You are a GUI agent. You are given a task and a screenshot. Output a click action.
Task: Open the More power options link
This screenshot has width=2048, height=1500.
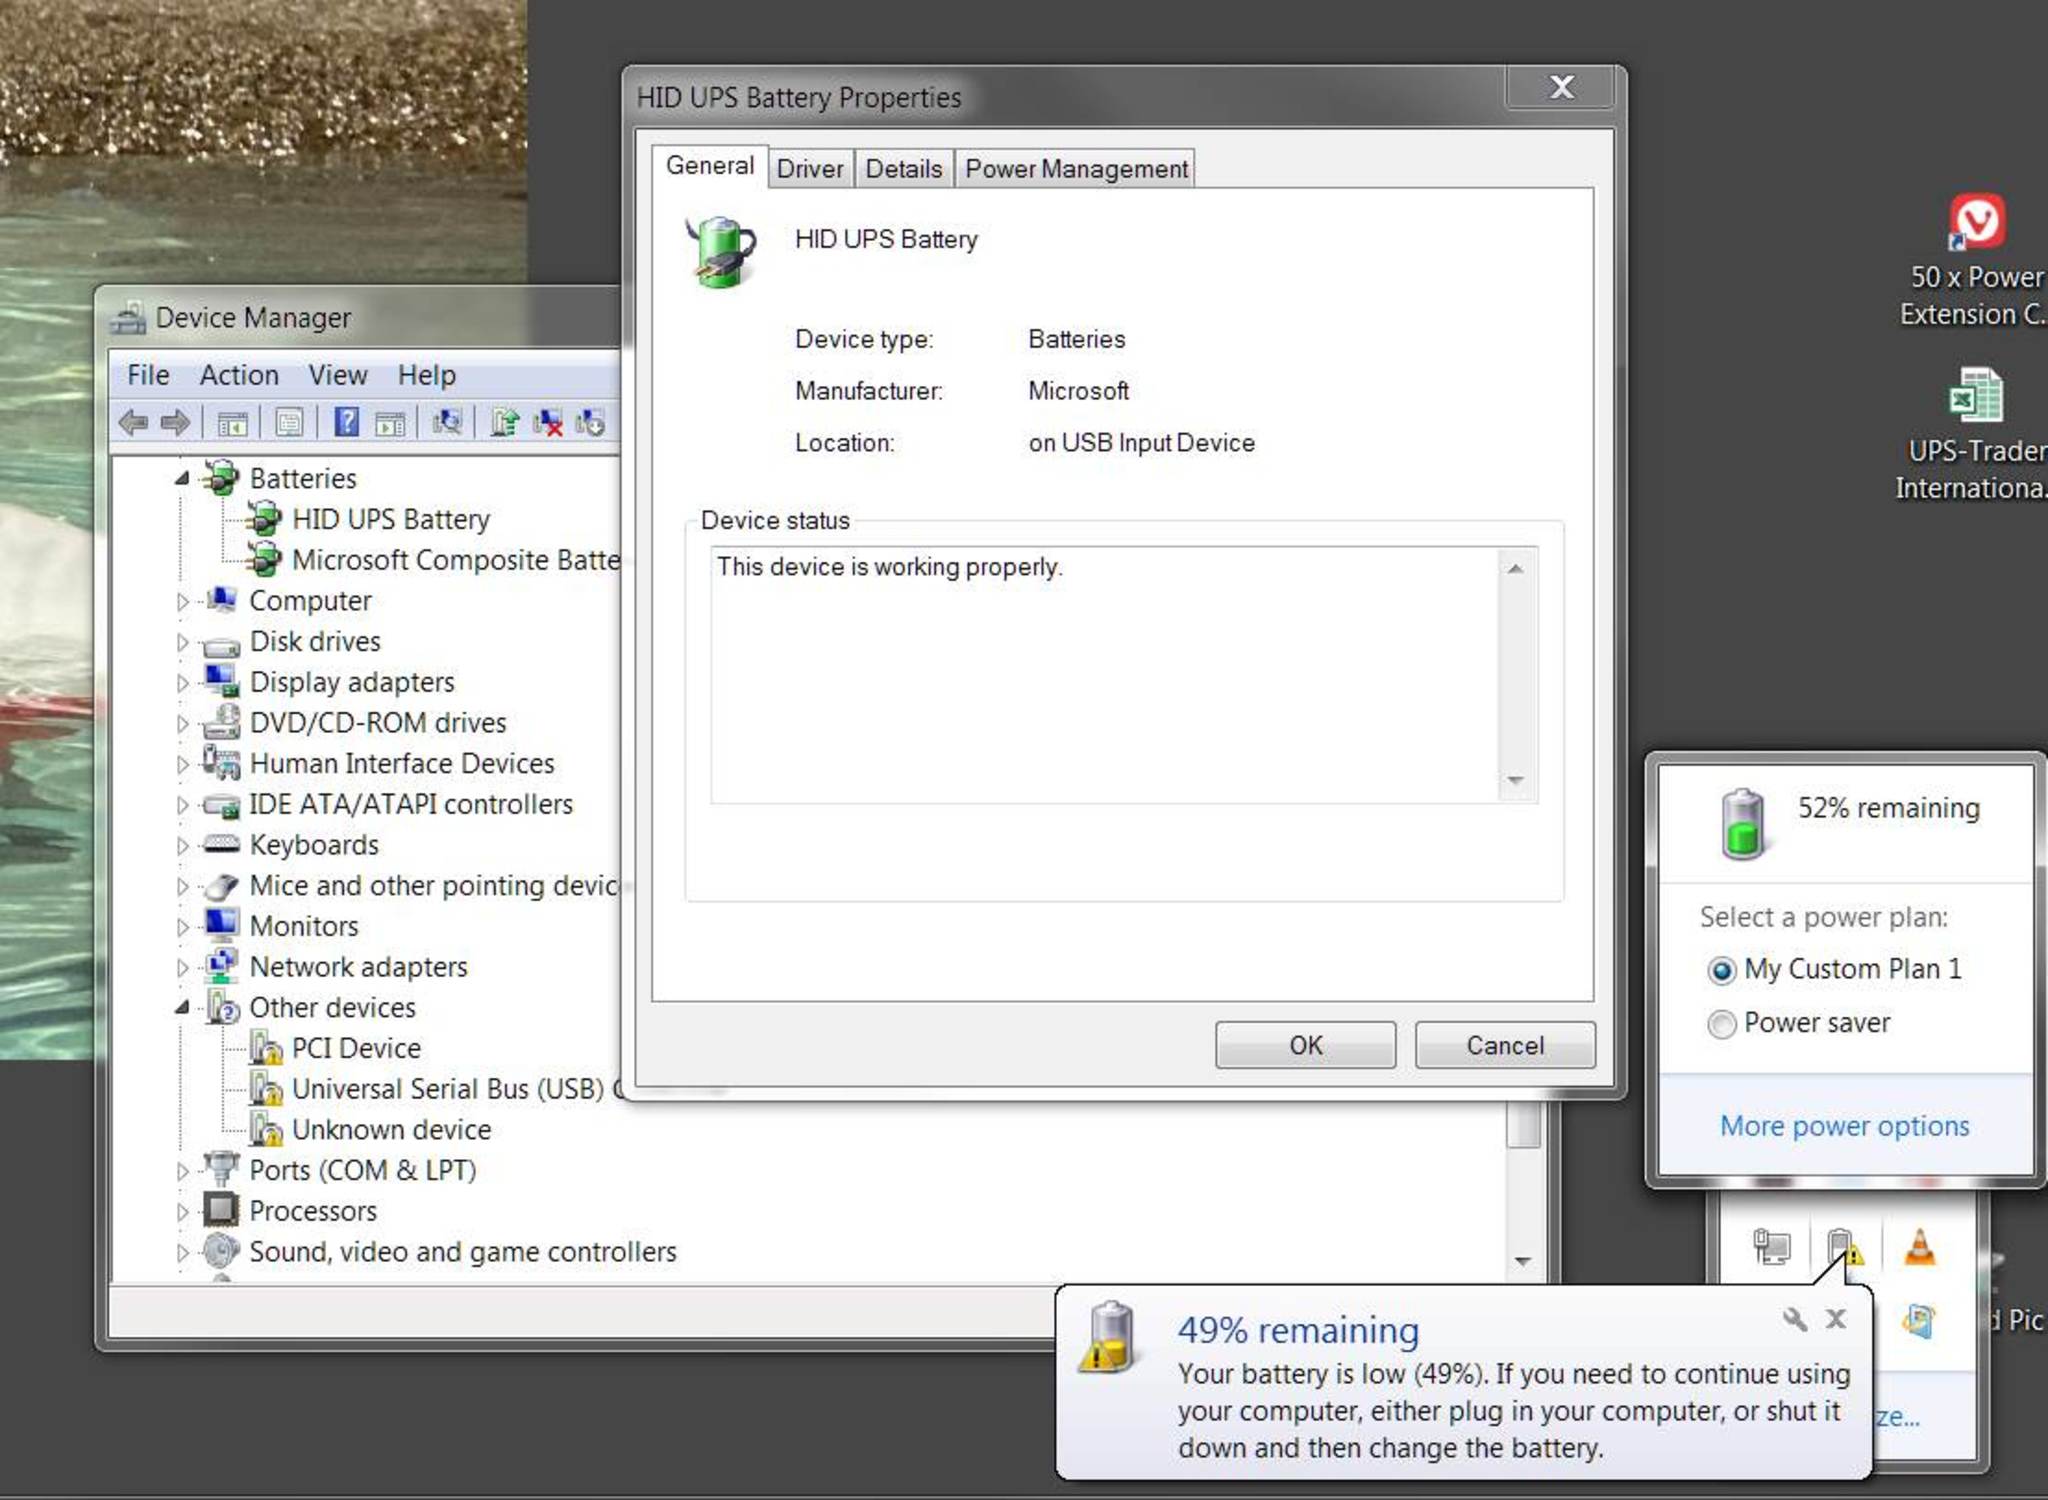click(x=1844, y=1126)
